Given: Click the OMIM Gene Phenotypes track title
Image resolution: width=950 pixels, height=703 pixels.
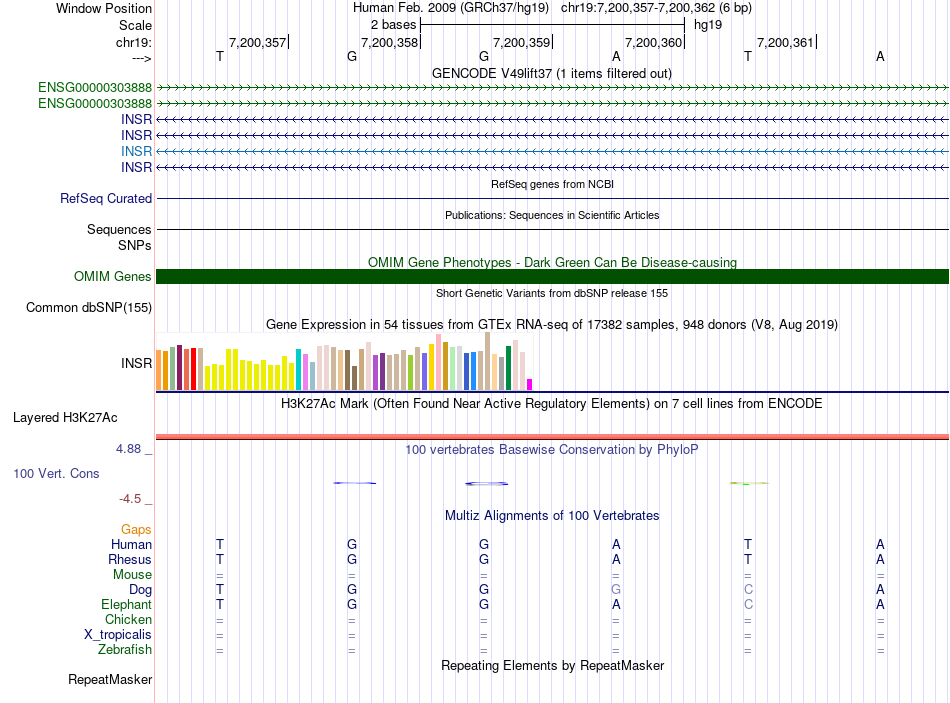Looking at the screenshot, I should coord(553,262).
